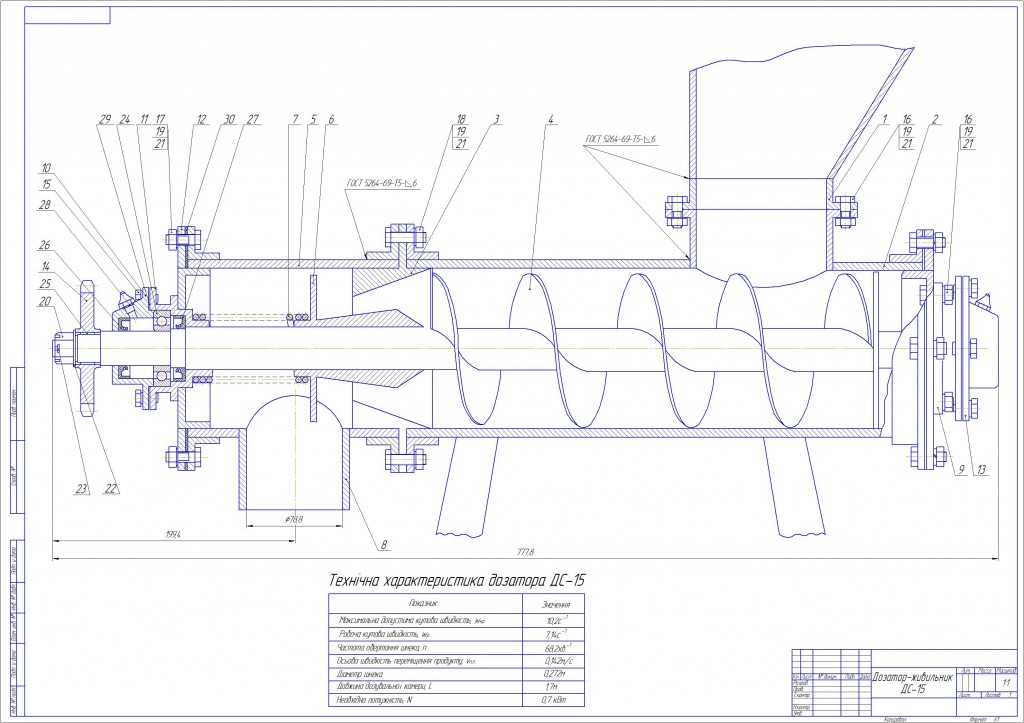This screenshot has height=723, width=1024.
Task: Click part callout number 22
Action: coord(112,489)
